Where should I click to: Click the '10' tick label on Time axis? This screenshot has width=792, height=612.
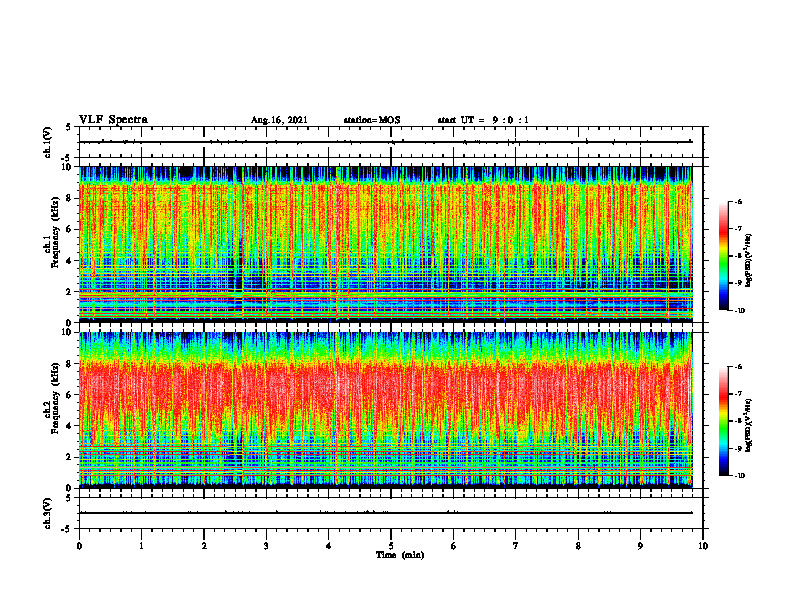(703, 546)
